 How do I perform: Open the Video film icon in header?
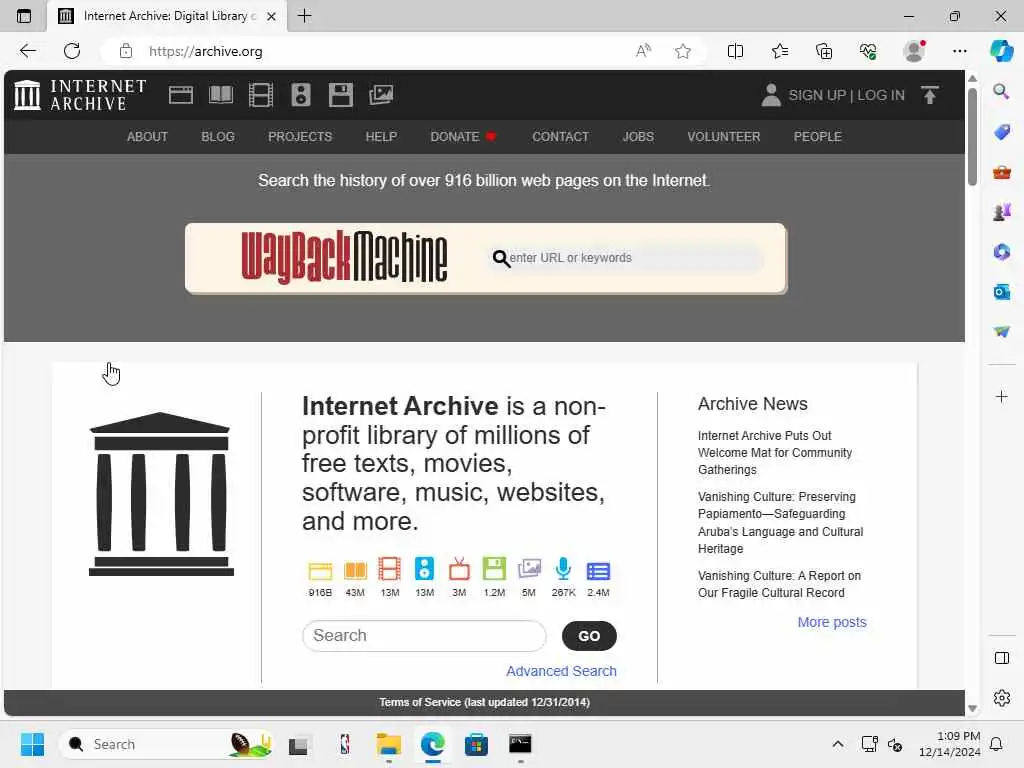(261, 95)
